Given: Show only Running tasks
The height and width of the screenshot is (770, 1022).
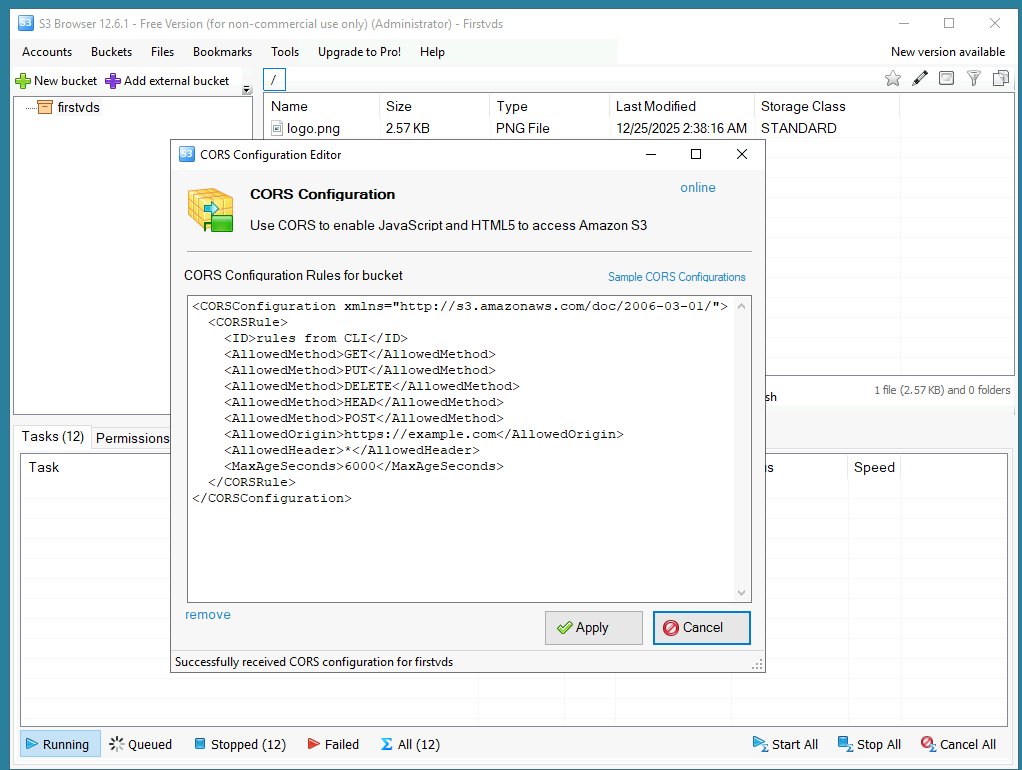Looking at the screenshot, I should click(60, 744).
